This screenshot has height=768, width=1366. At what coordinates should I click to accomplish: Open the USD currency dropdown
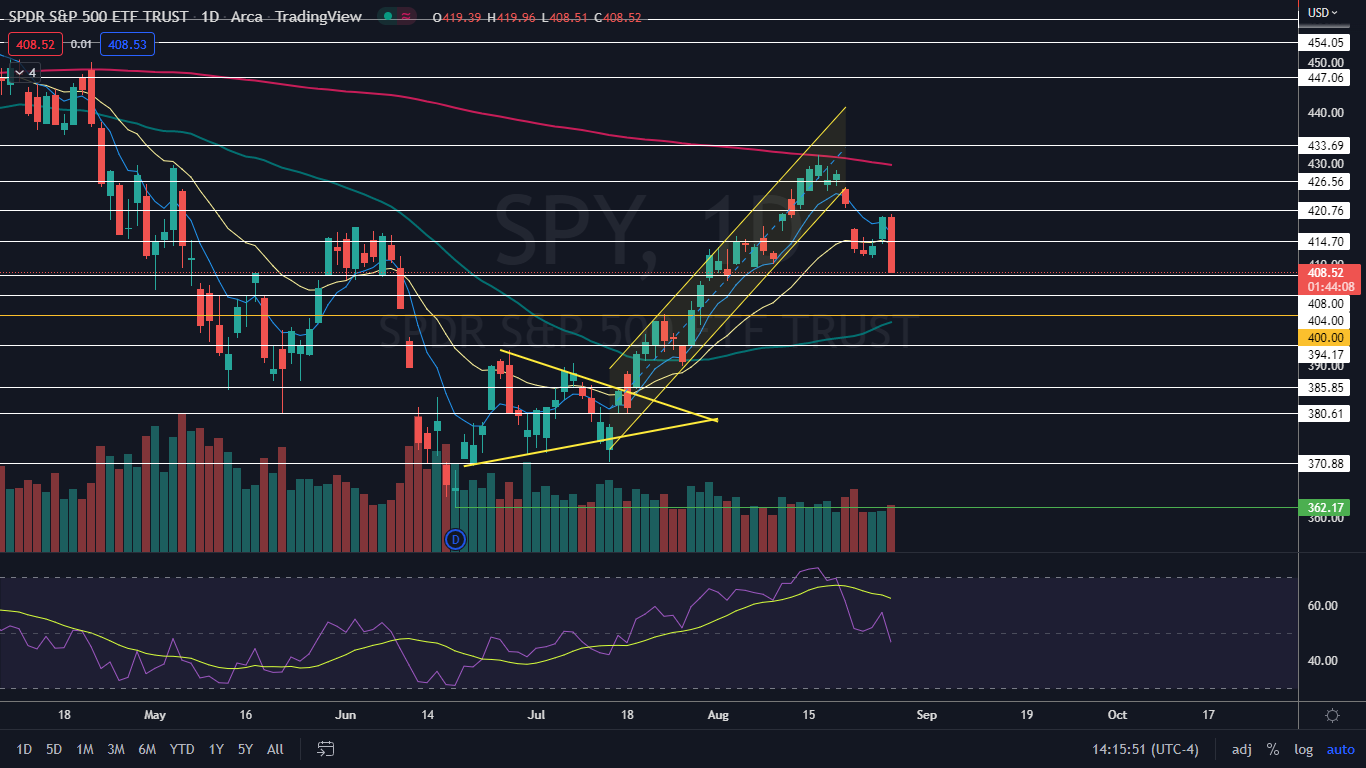1322,12
